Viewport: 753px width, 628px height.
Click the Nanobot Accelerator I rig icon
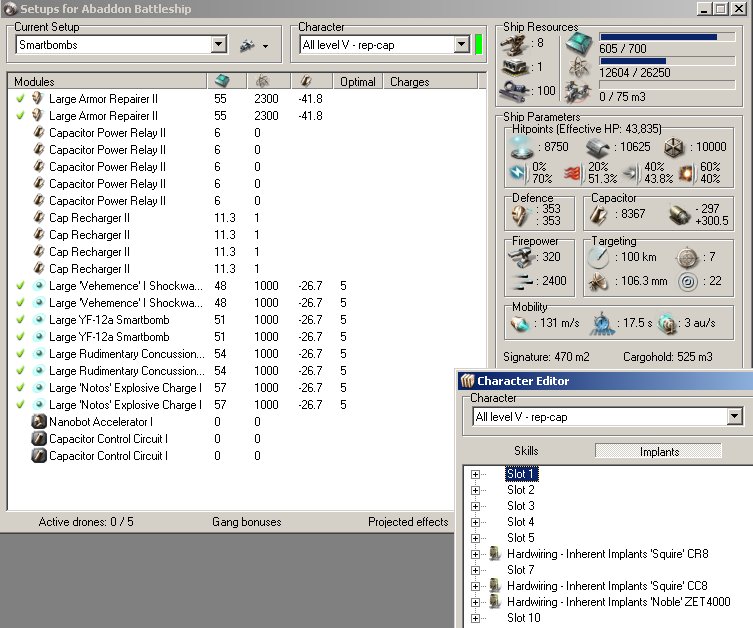pyautogui.click(x=39, y=422)
